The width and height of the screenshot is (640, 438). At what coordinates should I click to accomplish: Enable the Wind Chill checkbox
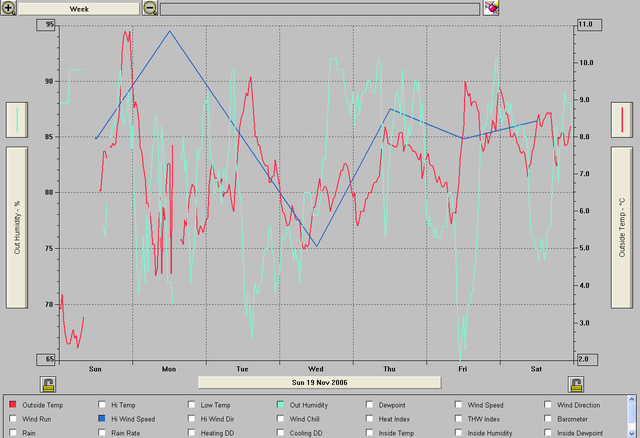[281, 419]
